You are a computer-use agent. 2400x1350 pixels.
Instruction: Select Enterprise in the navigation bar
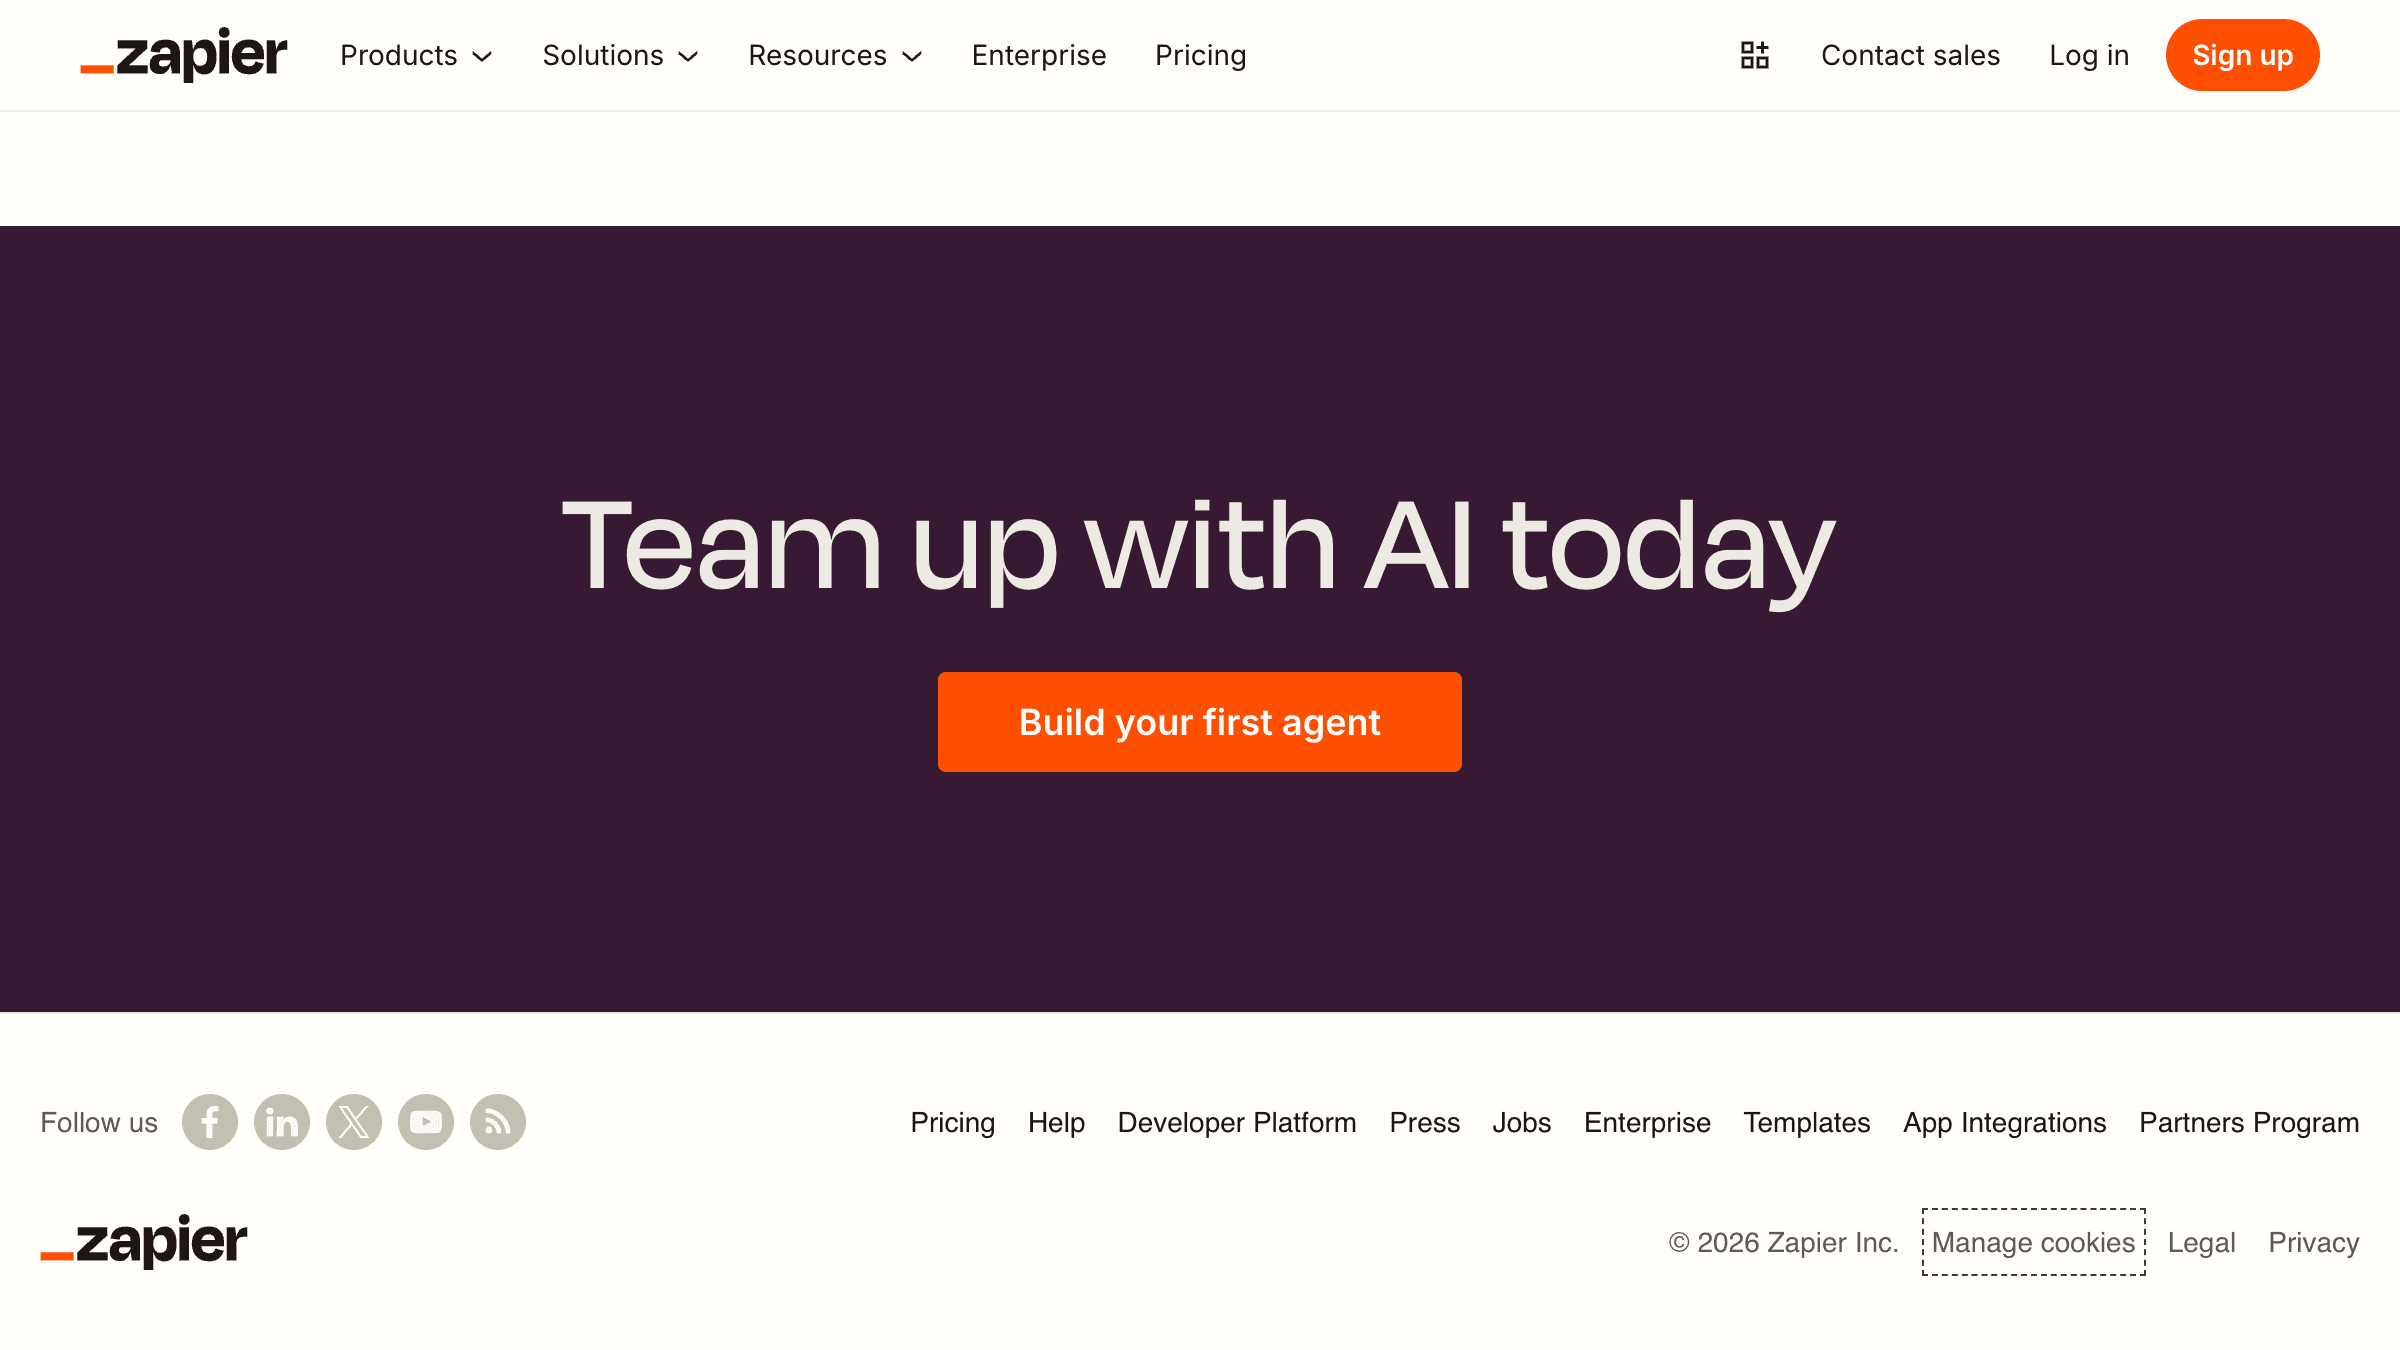click(1039, 55)
